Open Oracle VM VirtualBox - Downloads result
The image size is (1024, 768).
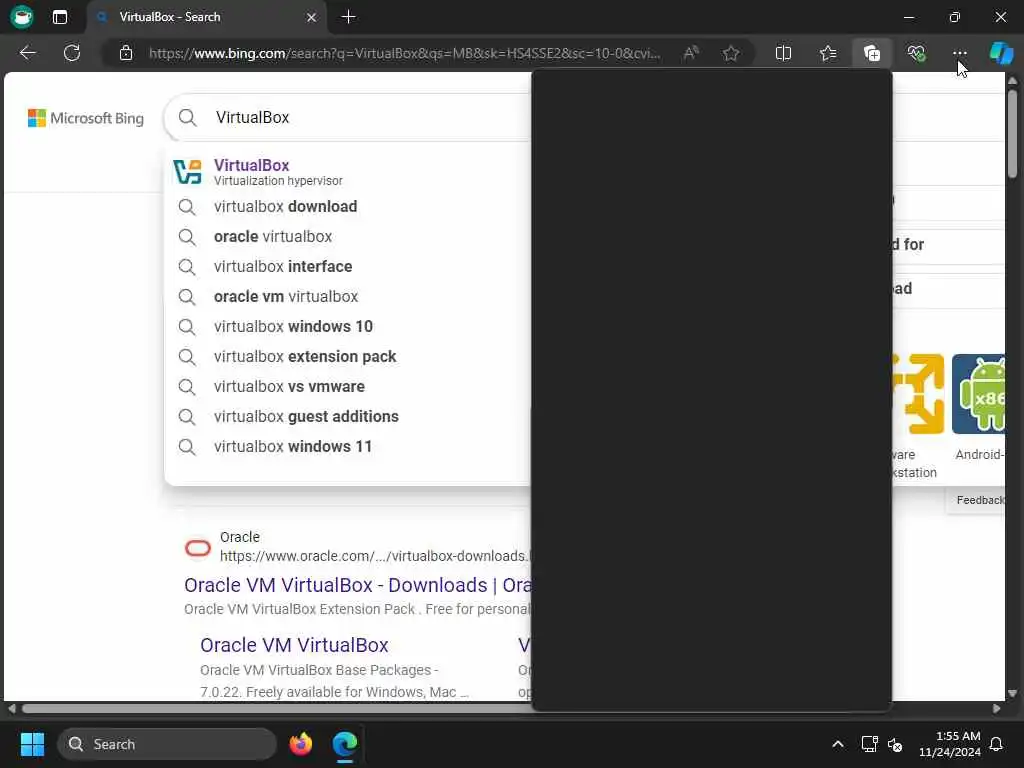(x=357, y=585)
